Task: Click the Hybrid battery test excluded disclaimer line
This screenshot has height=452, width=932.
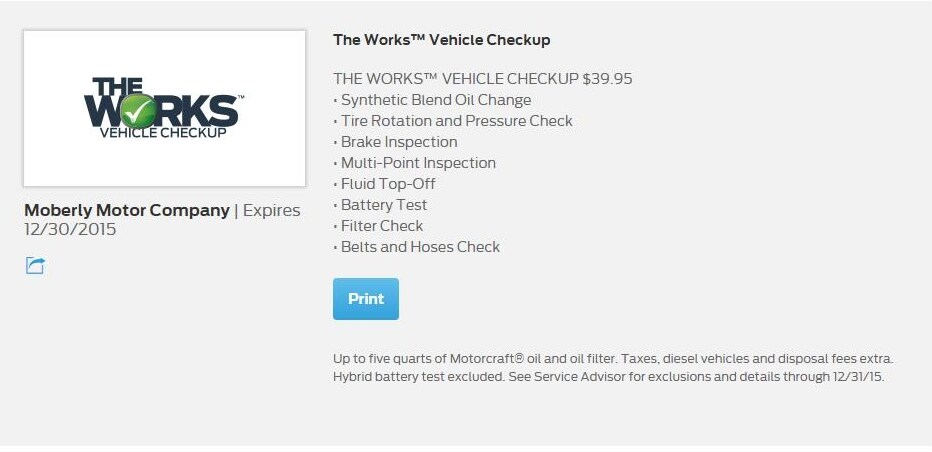Action: 608,377
